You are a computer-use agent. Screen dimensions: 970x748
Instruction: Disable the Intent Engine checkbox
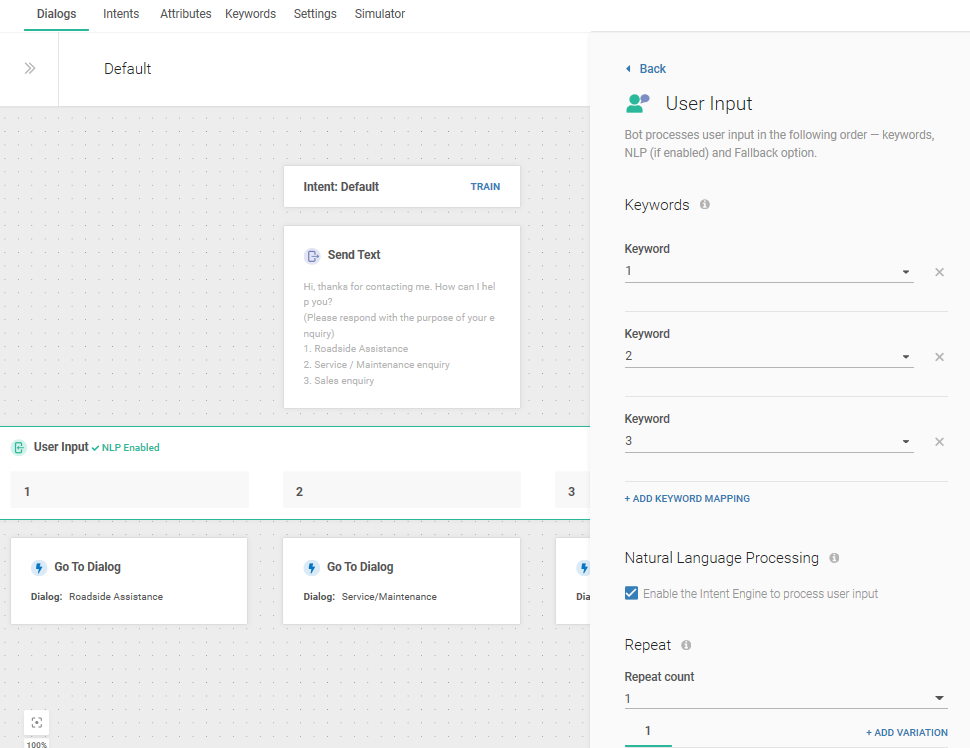pyautogui.click(x=631, y=594)
